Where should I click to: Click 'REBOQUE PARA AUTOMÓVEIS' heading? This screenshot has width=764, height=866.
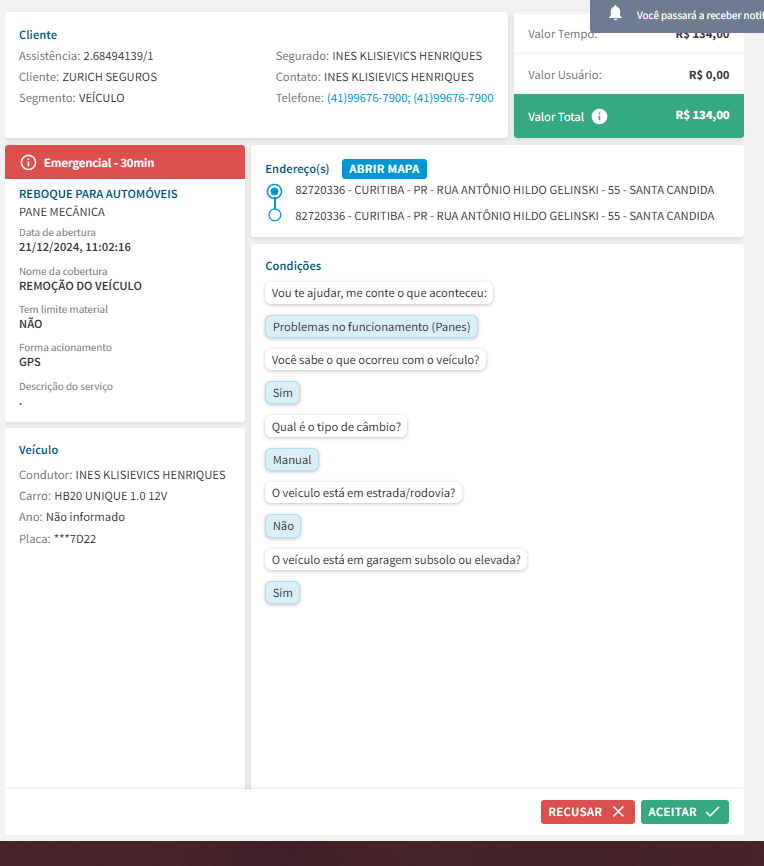point(98,194)
